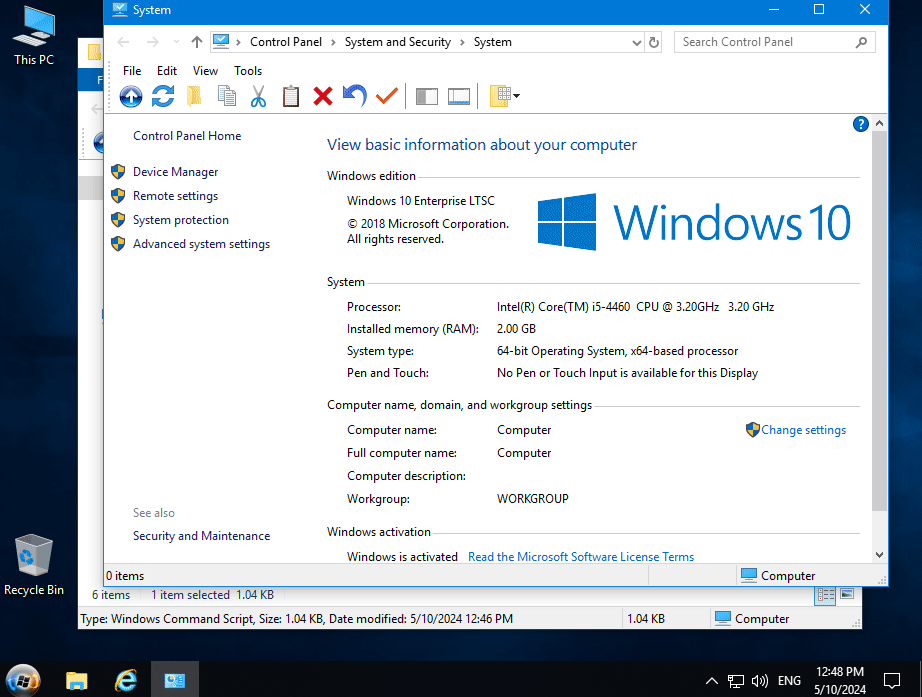Click the Copy toolbar icon
922x697 pixels.
click(x=227, y=96)
